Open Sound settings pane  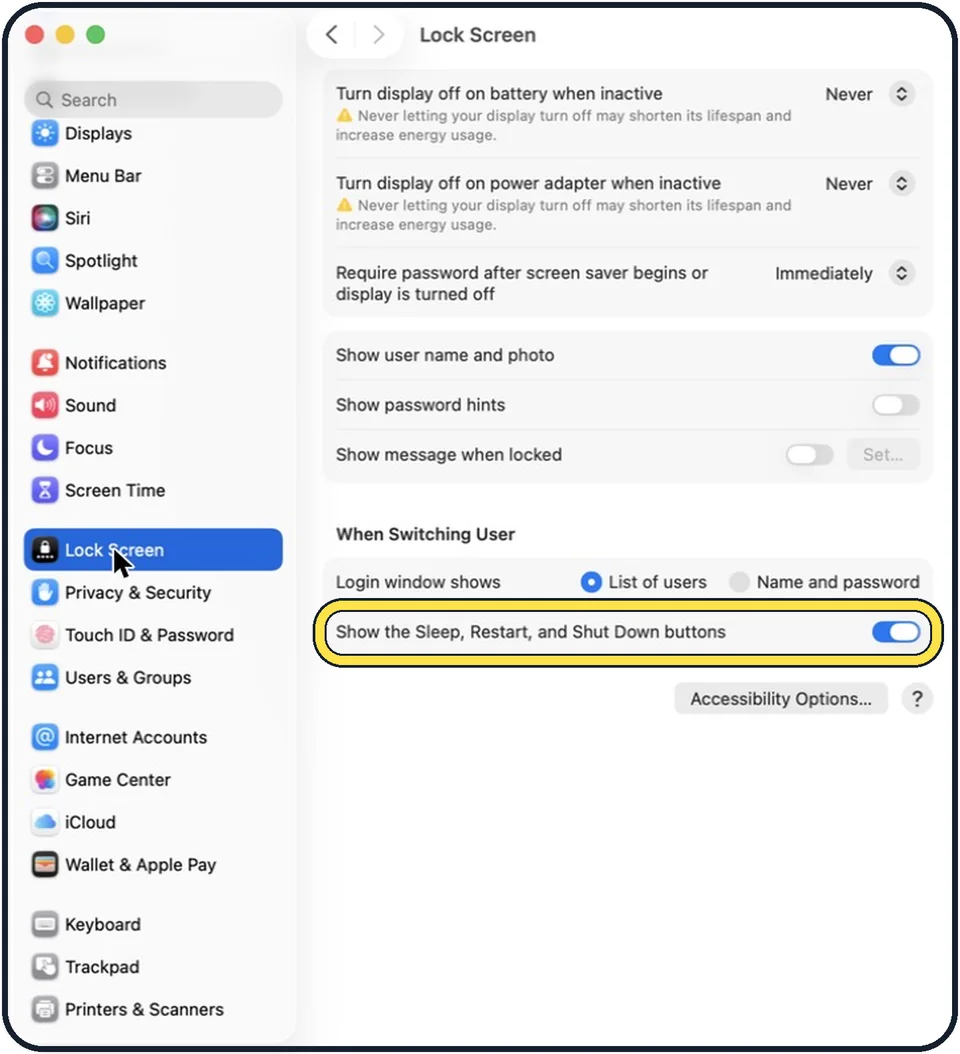click(x=153, y=405)
